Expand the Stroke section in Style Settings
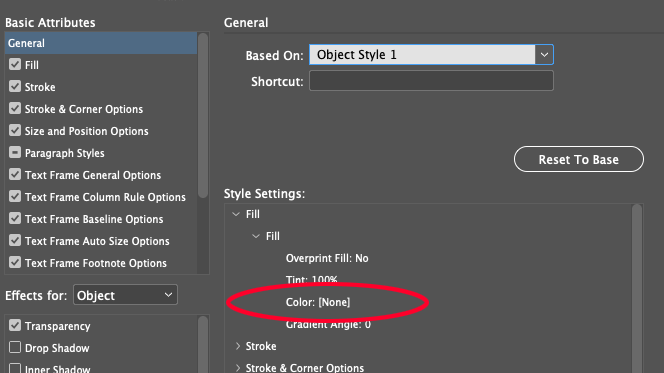Viewport: 664px width, 373px height. click(238, 346)
